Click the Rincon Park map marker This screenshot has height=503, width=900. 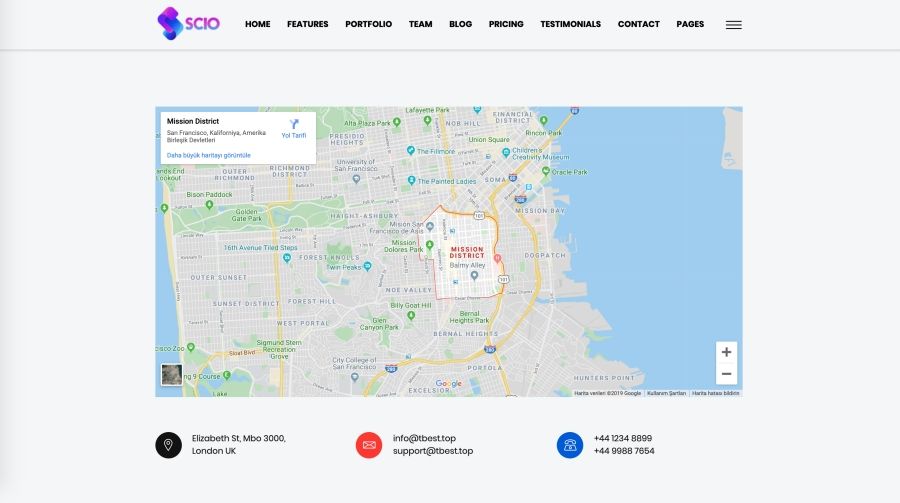tap(544, 121)
